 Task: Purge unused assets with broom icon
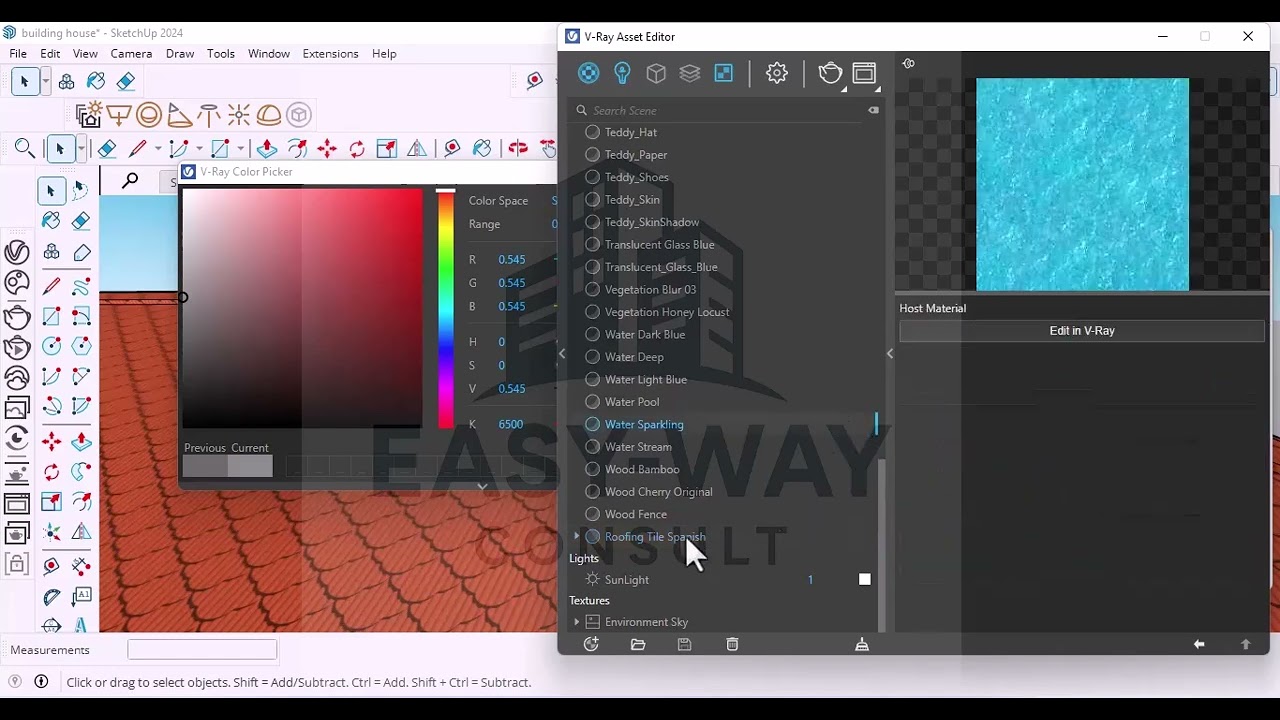(862, 644)
